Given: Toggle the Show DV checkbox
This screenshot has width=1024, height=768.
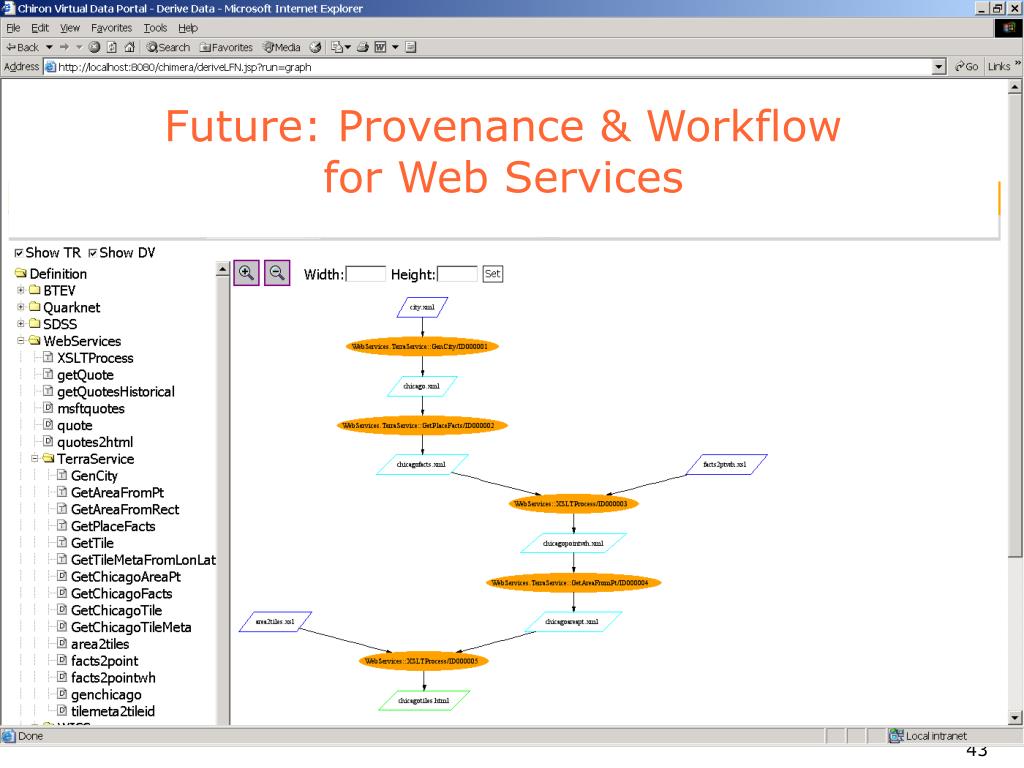Looking at the screenshot, I should click(x=93, y=253).
